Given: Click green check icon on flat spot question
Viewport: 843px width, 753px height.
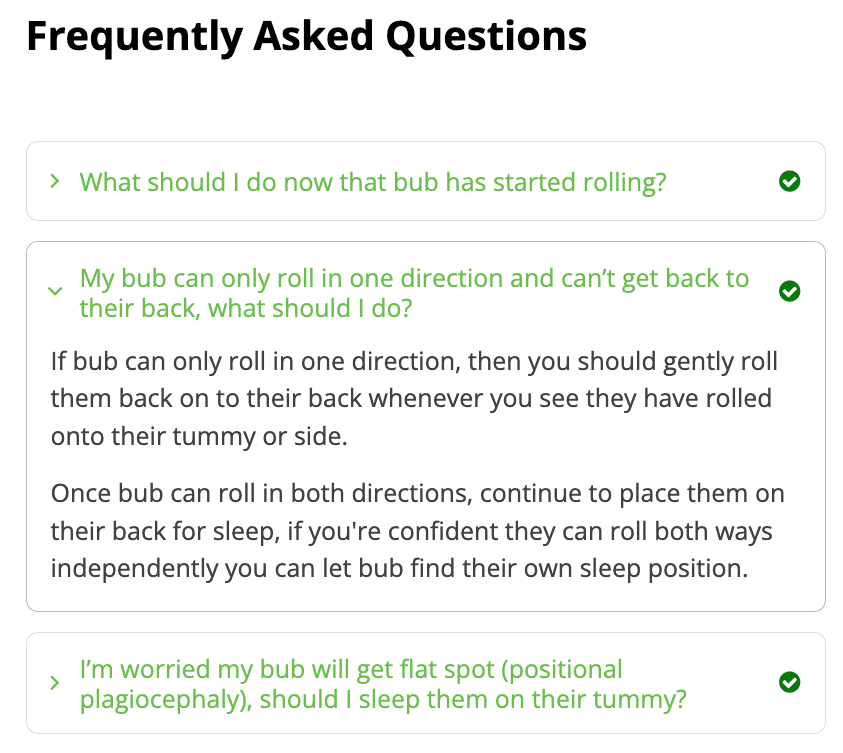Looking at the screenshot, I should coord(789,682).
